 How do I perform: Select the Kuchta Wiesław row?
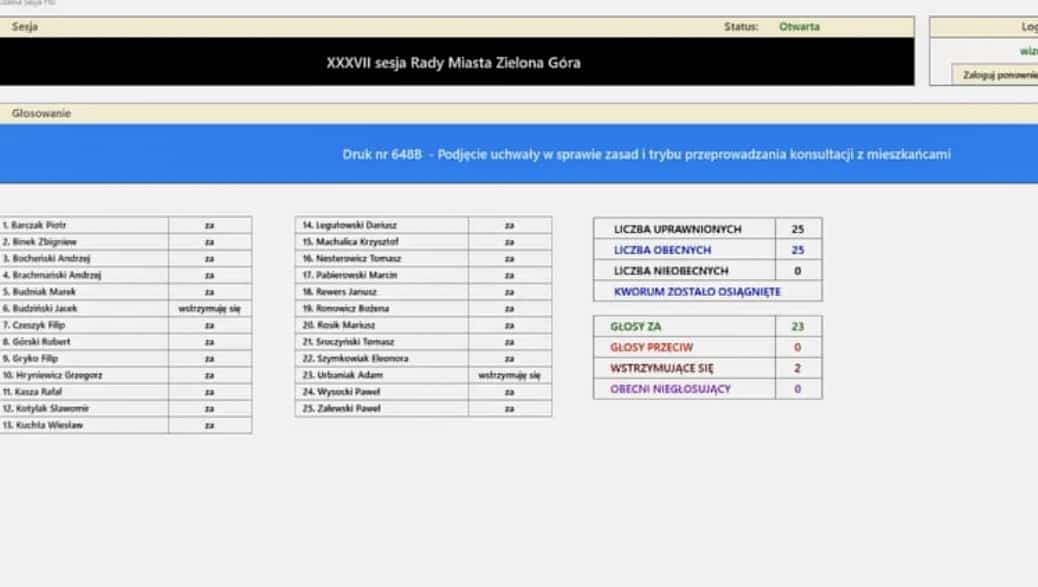47,425
